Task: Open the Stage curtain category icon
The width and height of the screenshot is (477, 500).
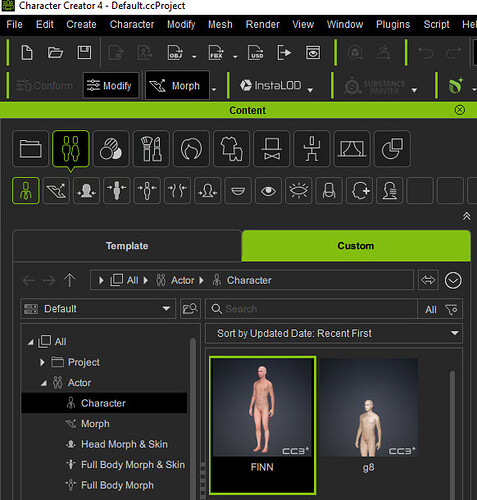Action: 352,149
